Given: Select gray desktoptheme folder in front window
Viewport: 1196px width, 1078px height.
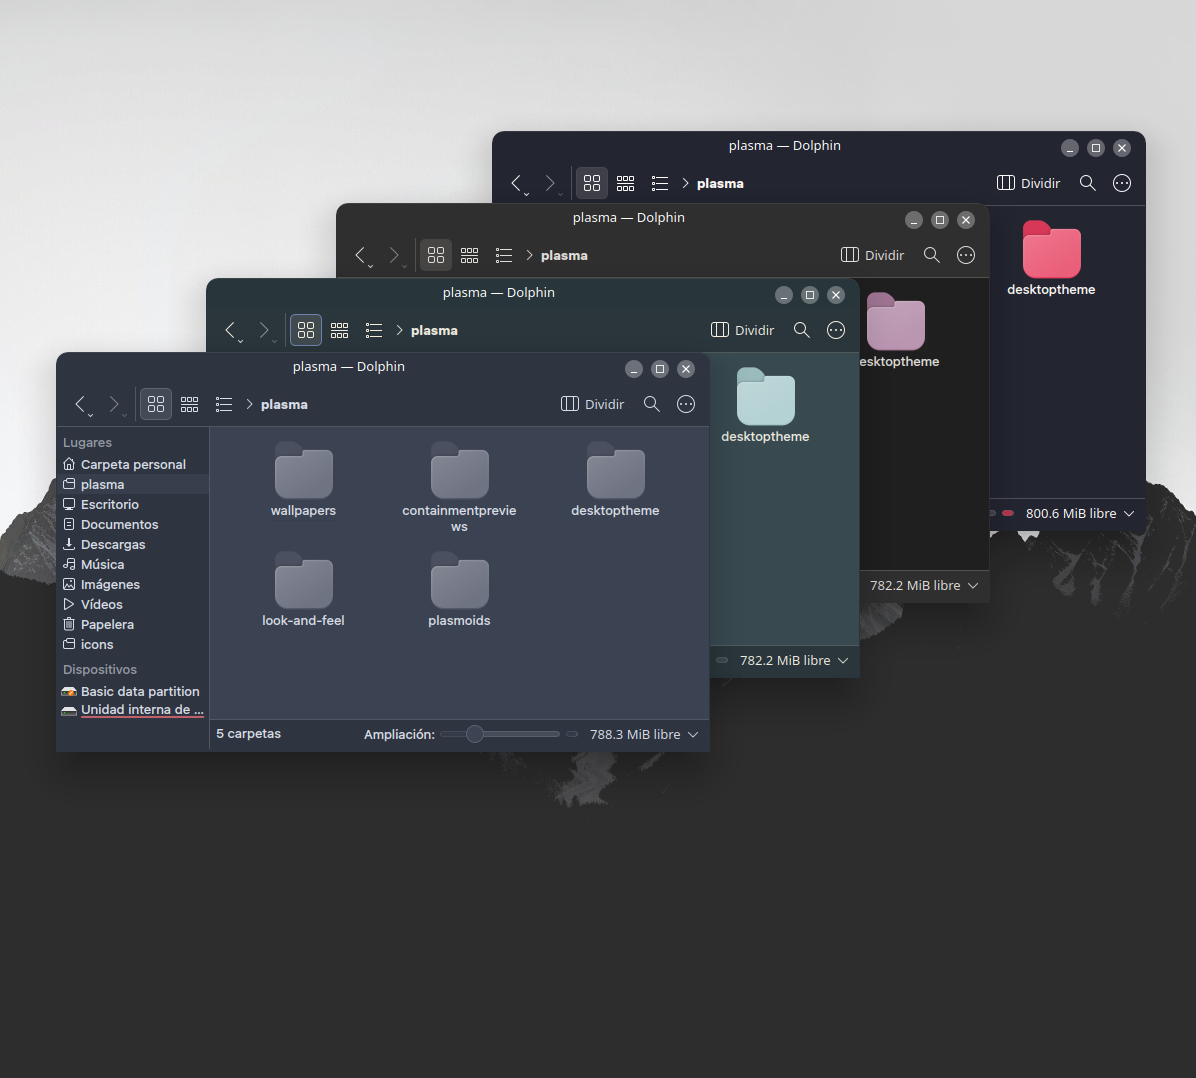Looking at the screenshot, I should click(x=616, y=480).
